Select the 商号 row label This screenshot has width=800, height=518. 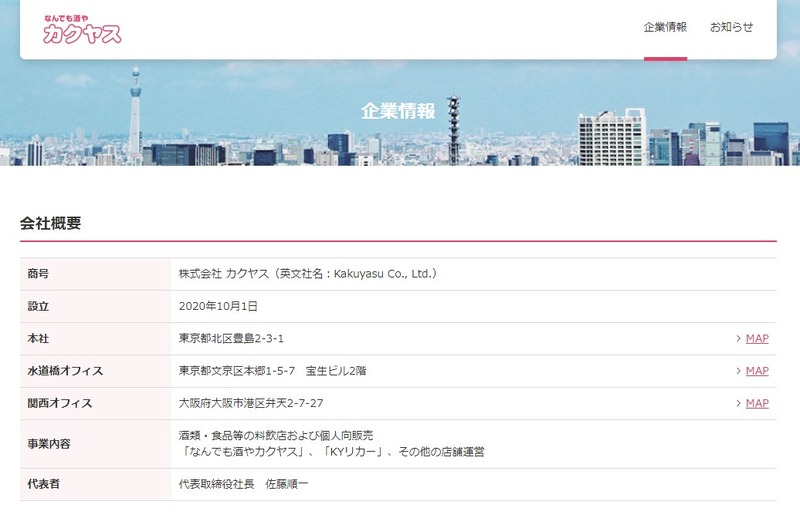click(x=38, y=274)
